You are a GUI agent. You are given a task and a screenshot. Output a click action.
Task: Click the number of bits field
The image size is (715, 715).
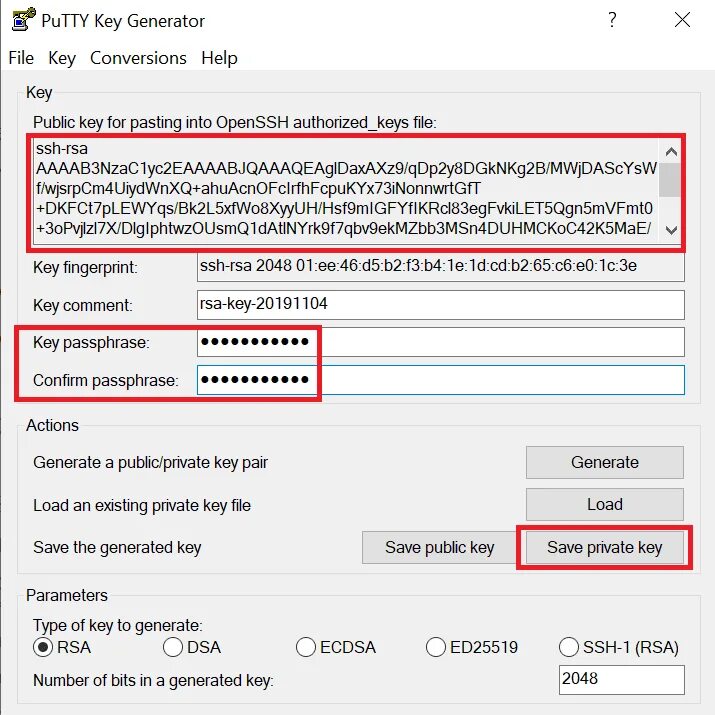click(621, 679)
